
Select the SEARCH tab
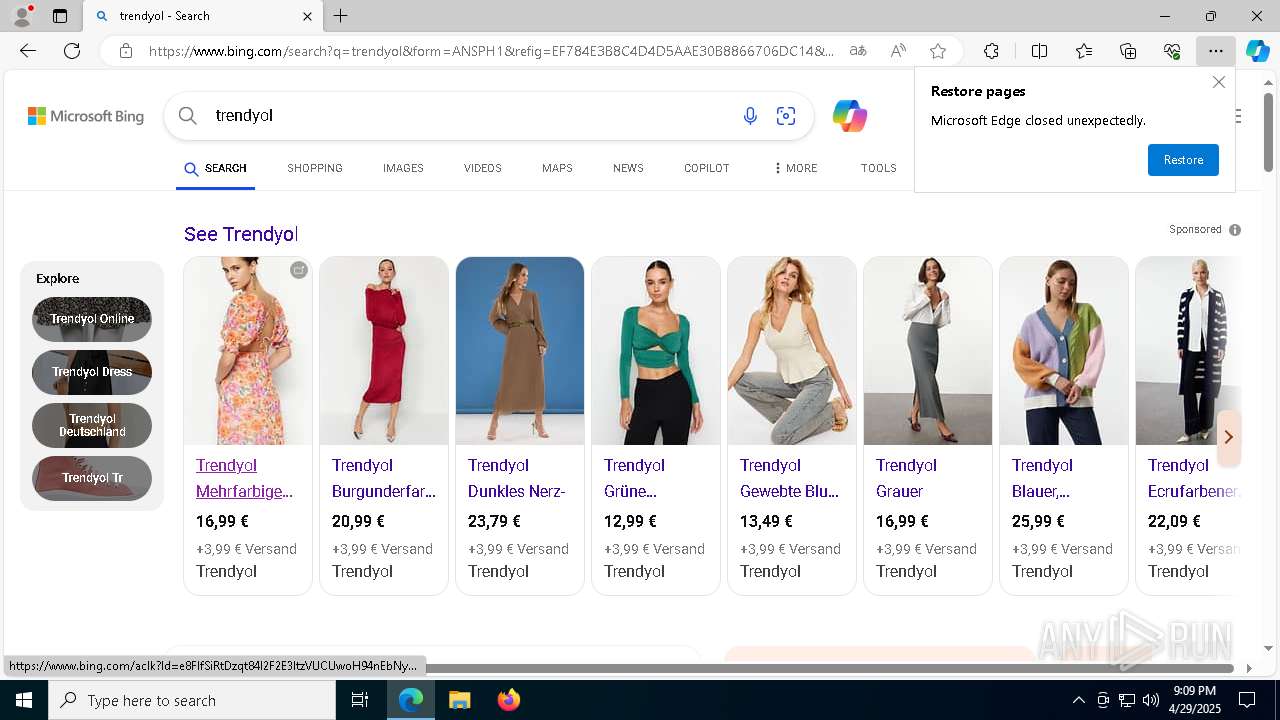pyautogui.click(x=215, y=168)
